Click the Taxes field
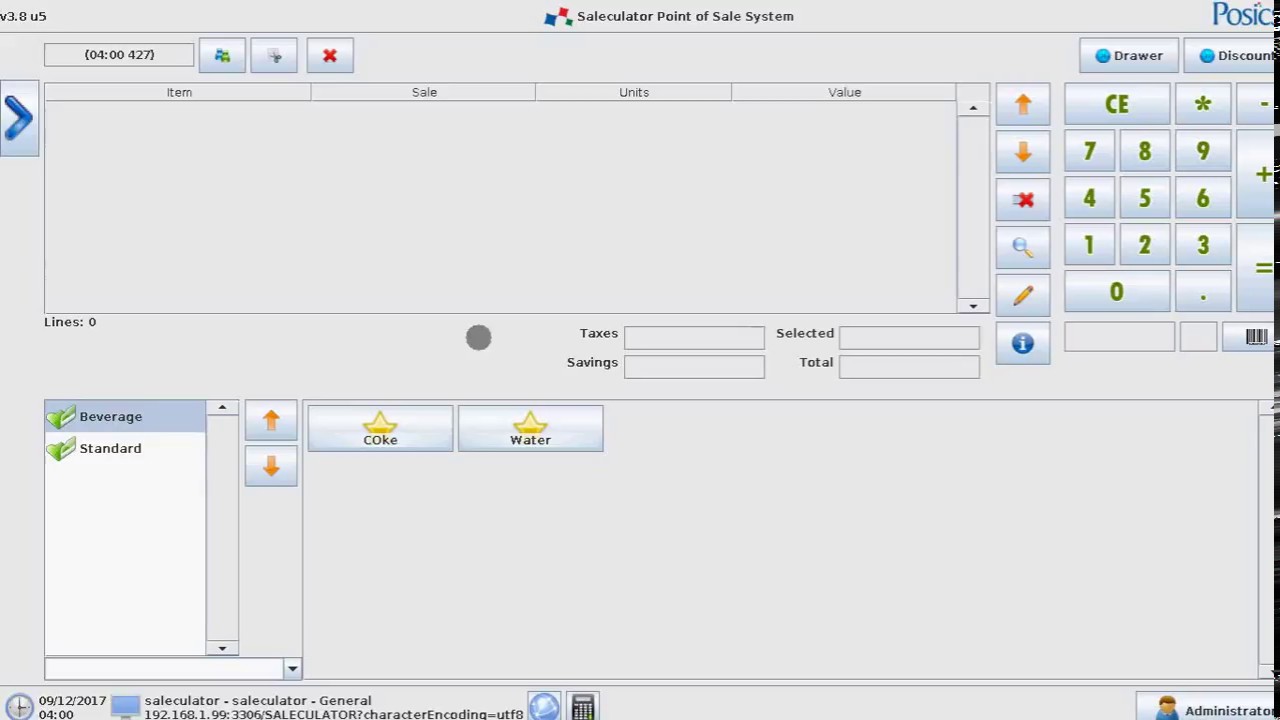 click(x=694, y=337)
